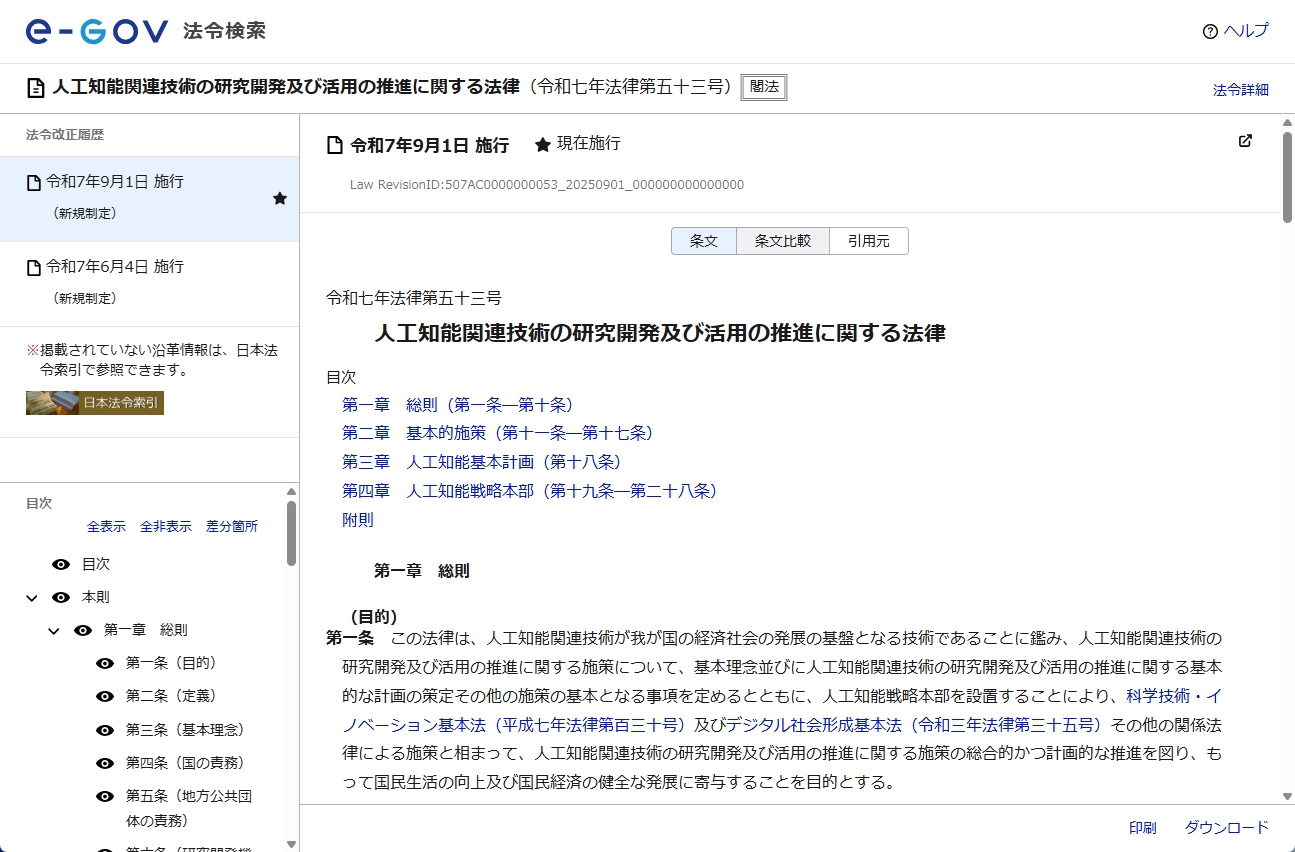Switch to the 条文比較 tab
Screen dimensions: 1295x852
pyautogui.click(x=783, y=240)
